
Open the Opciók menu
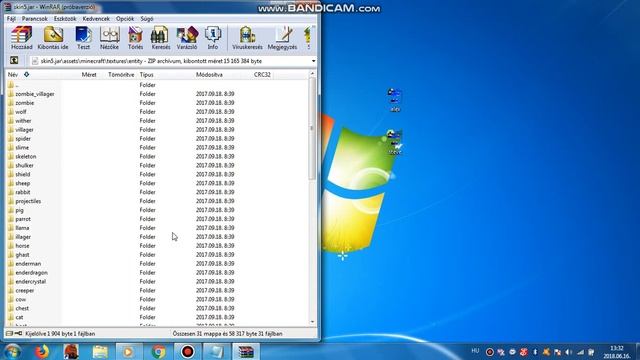tap(125, 19)
